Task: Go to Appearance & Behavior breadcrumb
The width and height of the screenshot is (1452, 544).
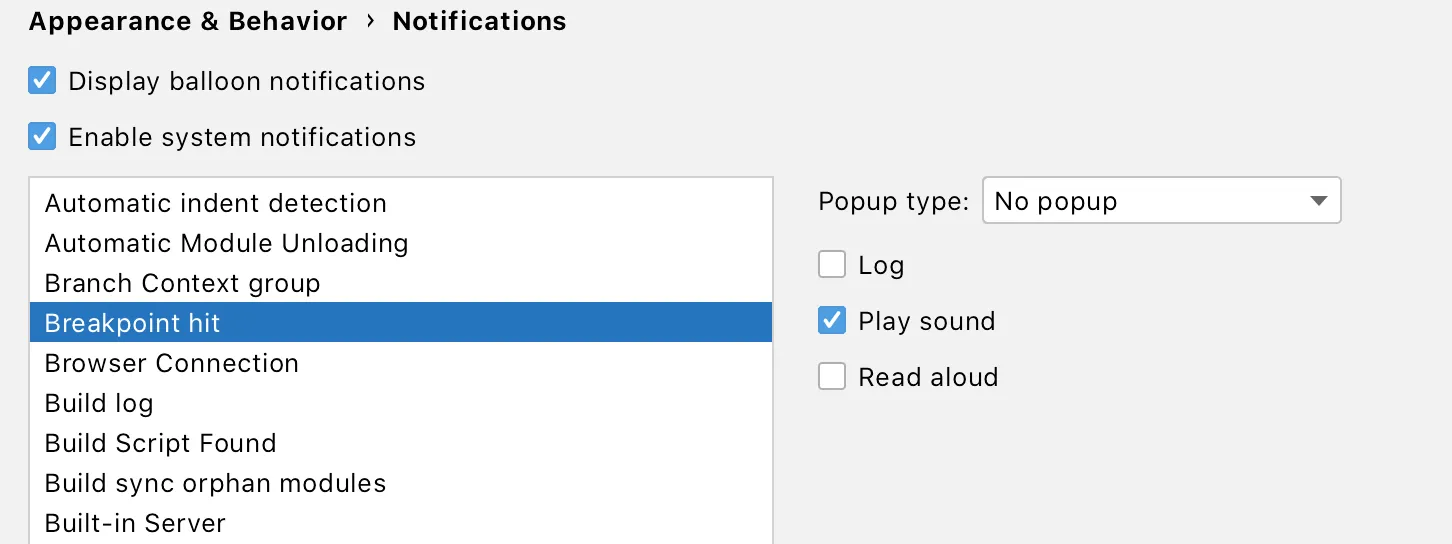Action: click(x=188, y=21)
